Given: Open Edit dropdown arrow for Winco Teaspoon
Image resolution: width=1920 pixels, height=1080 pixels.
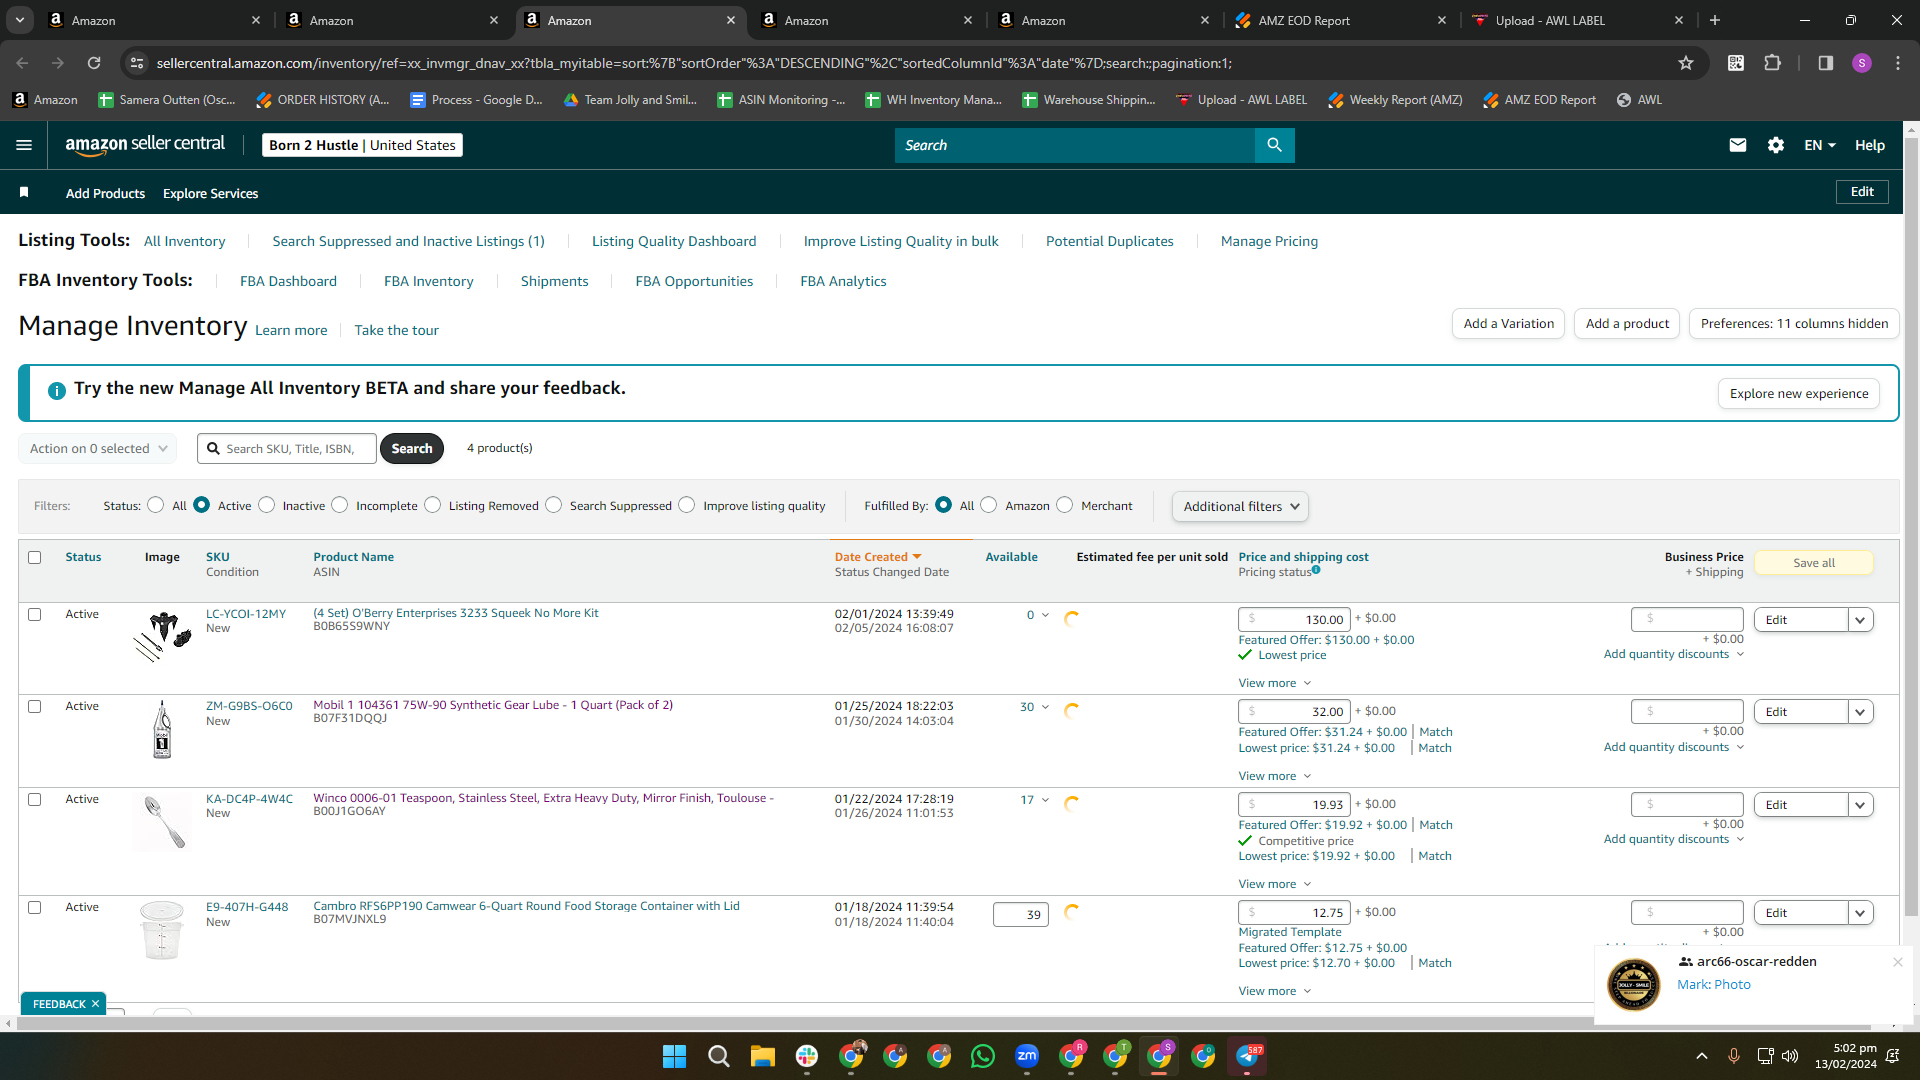Looking at the screenshot, I should click(1860, 805).
